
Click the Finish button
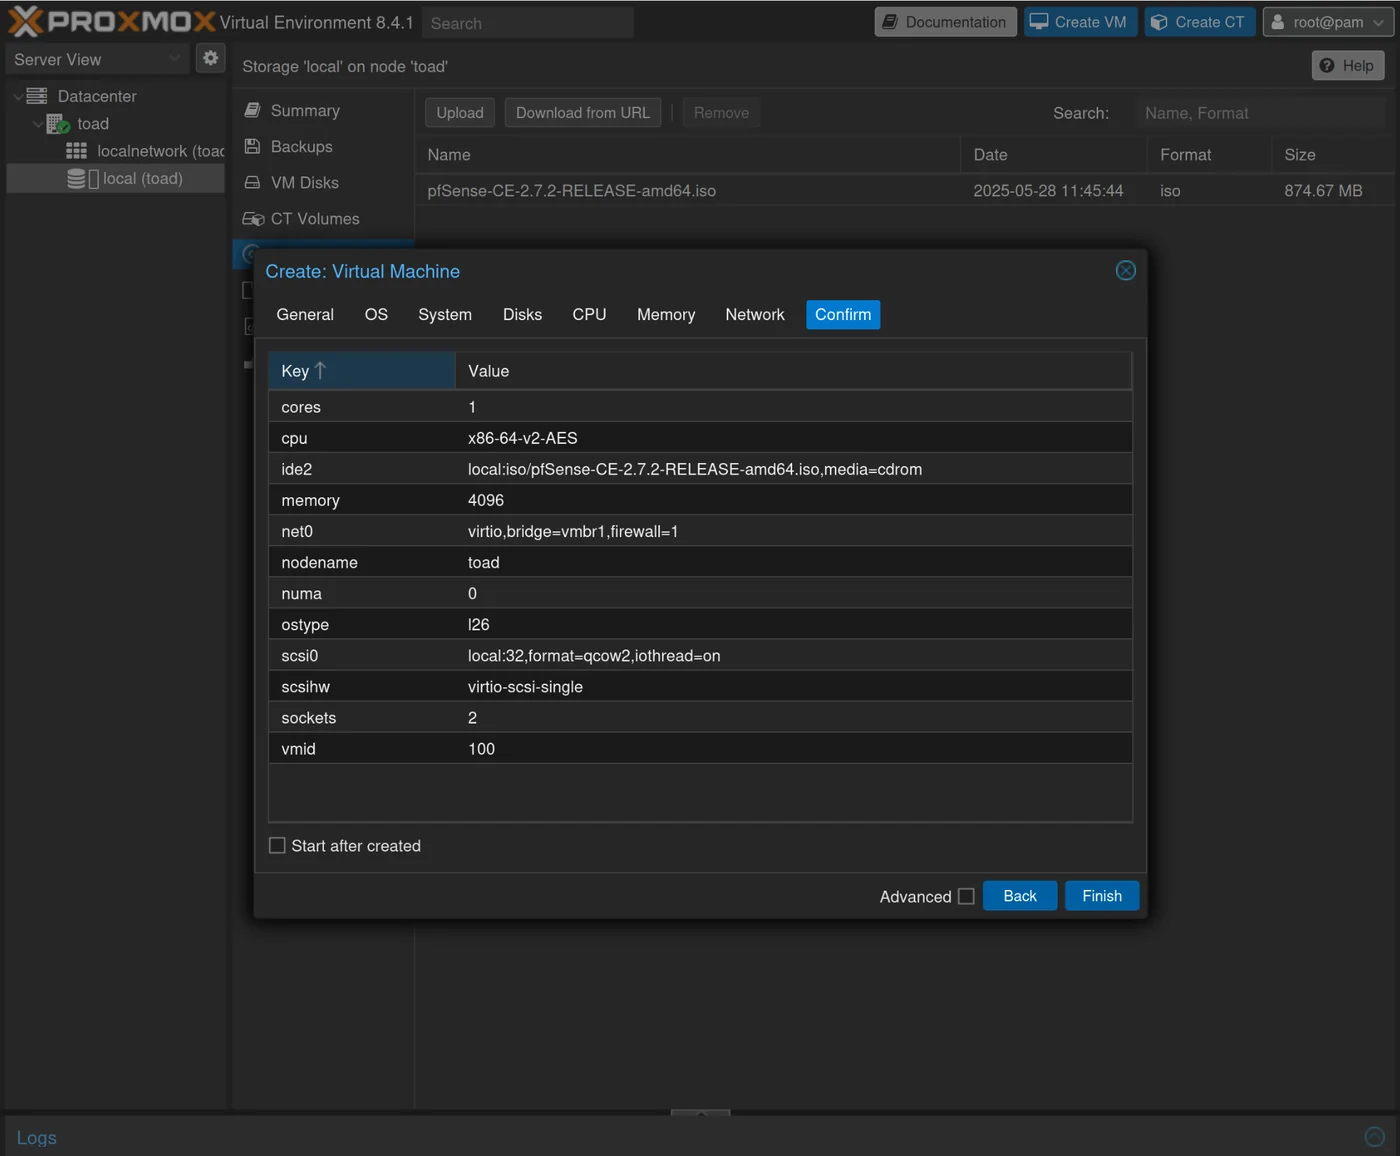coord(1101,895)
